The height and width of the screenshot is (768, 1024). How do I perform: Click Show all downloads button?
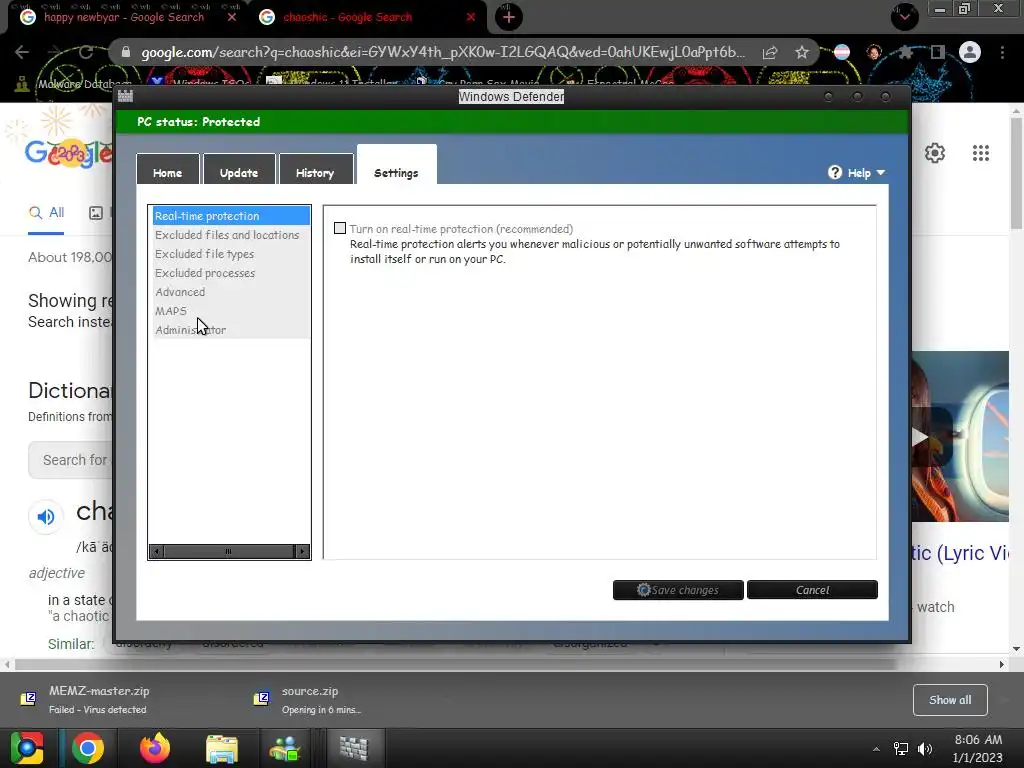[950, 699]
